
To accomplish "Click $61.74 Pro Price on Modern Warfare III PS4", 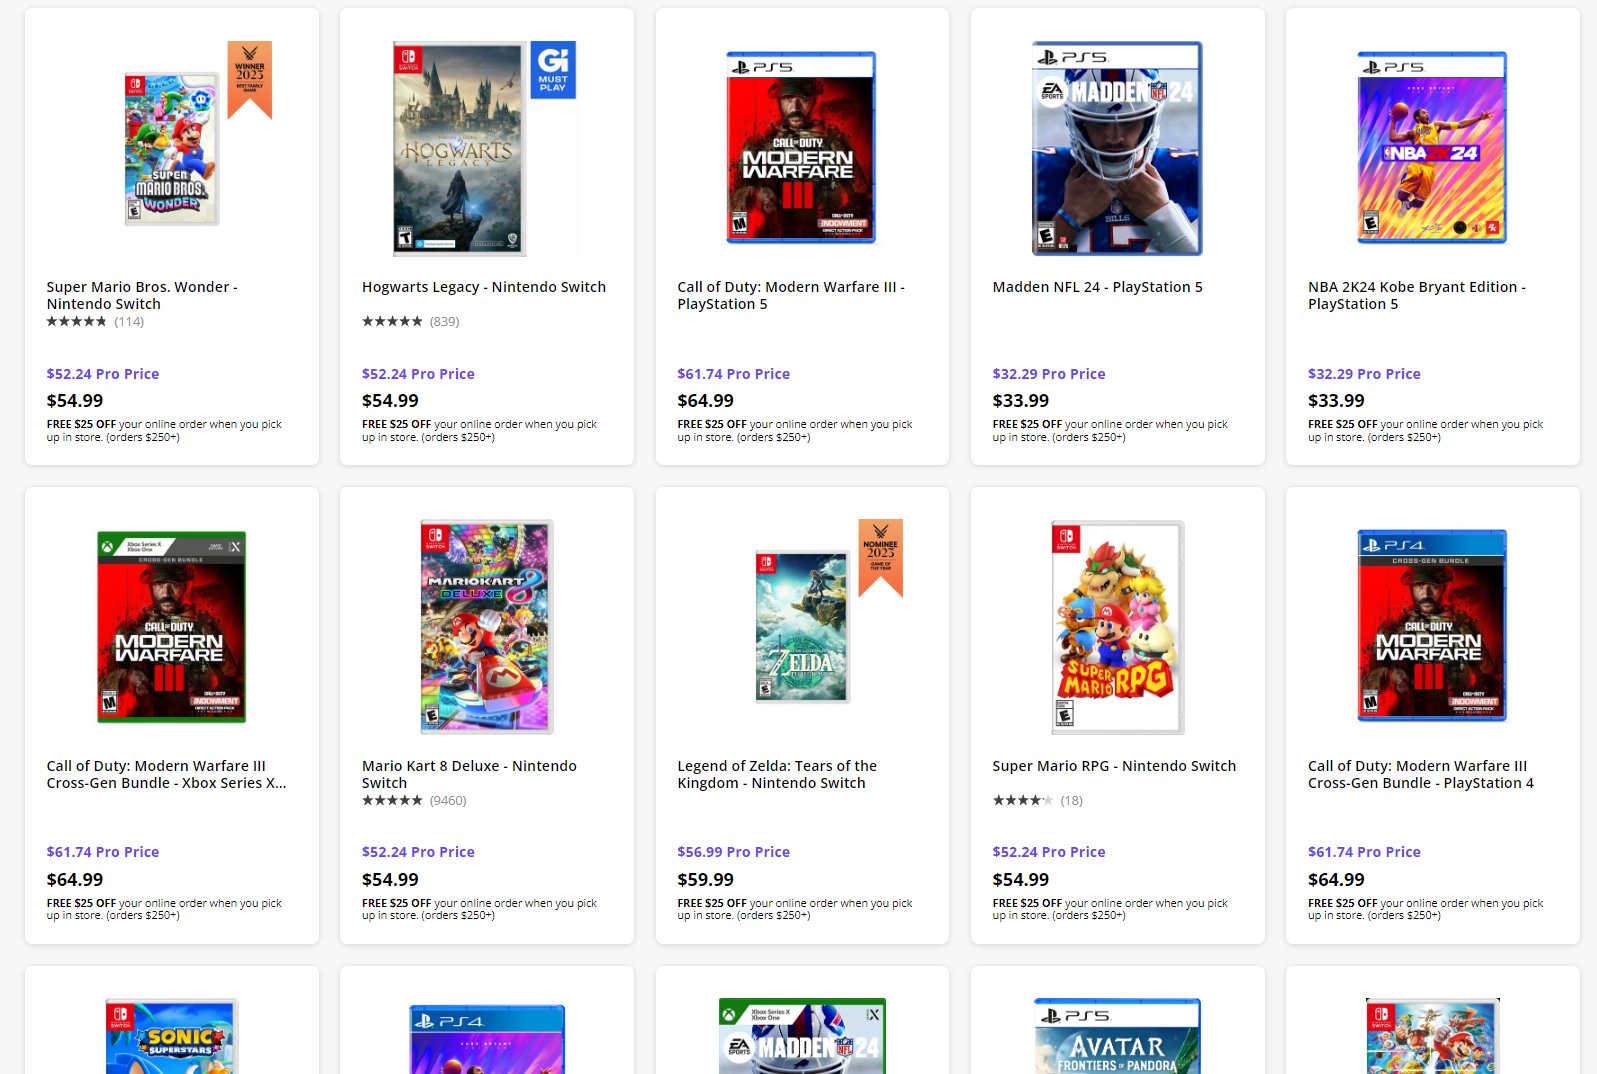I will pyautogui.click(x=1364, y=852).
